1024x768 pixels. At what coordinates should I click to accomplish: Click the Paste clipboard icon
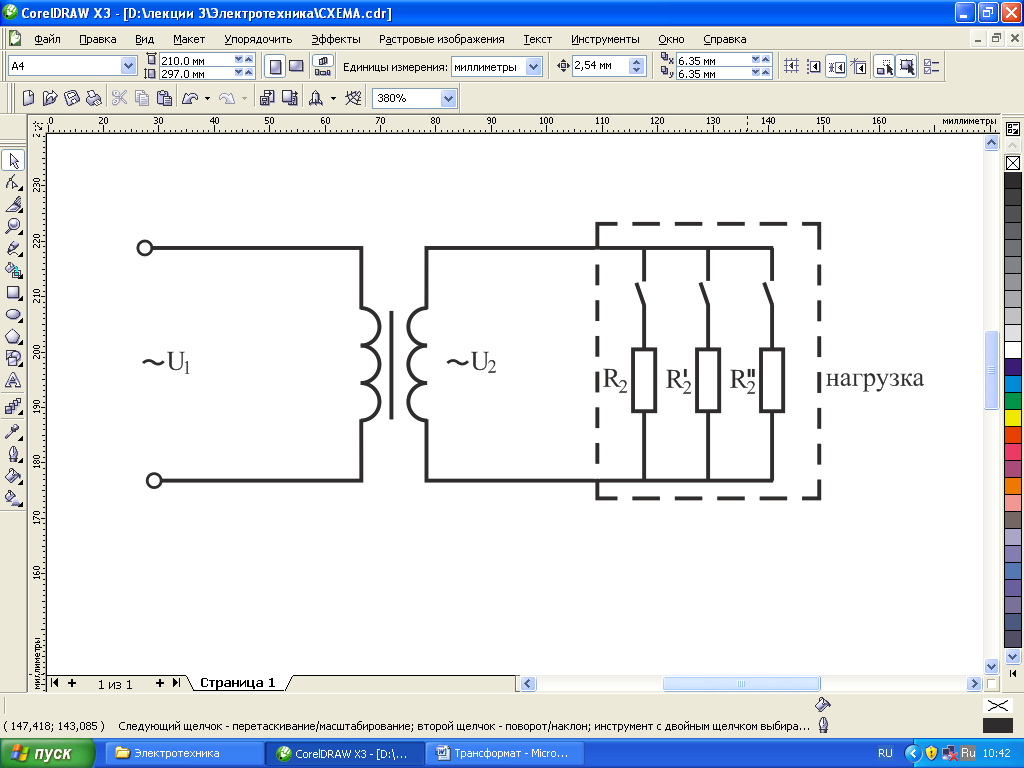pyautogui.click(x=165, y=98)
